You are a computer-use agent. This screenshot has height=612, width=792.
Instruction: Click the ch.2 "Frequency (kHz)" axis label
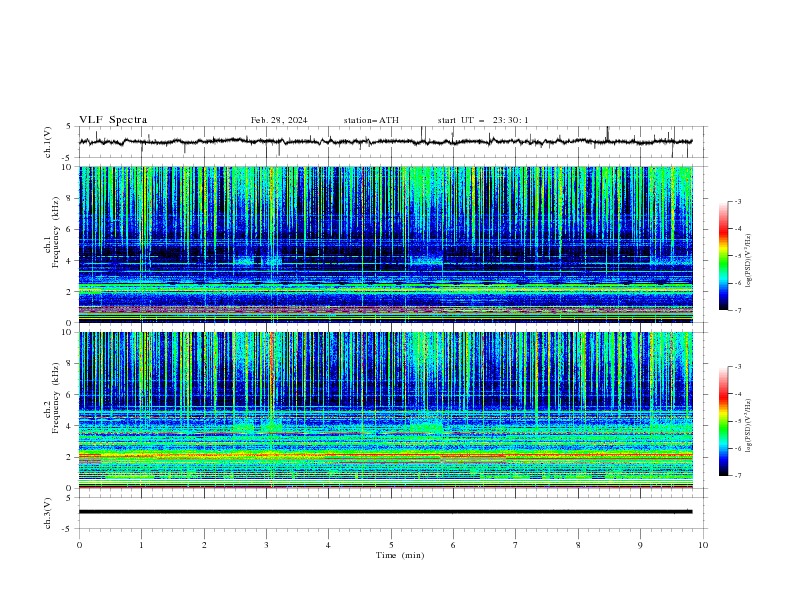(x=55, y=398)
